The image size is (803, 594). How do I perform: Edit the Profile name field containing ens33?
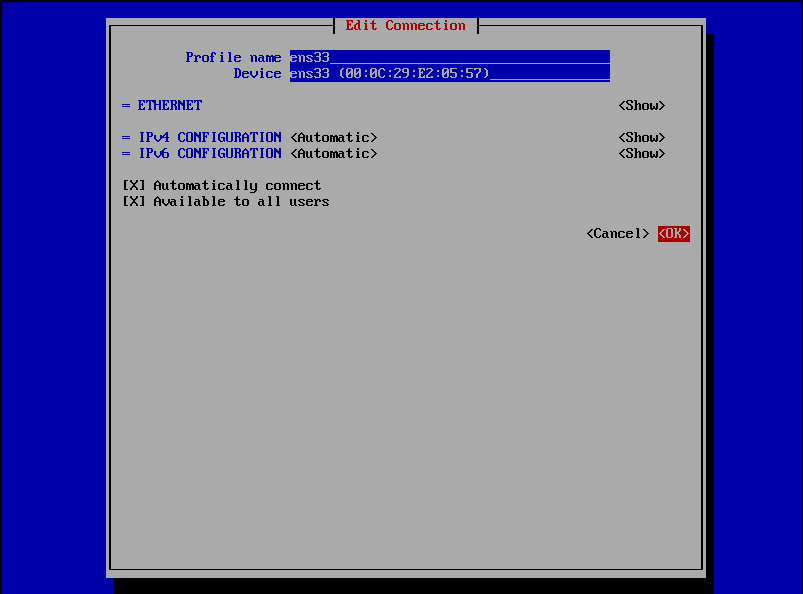pyautogui.click(x=450, y=57)
